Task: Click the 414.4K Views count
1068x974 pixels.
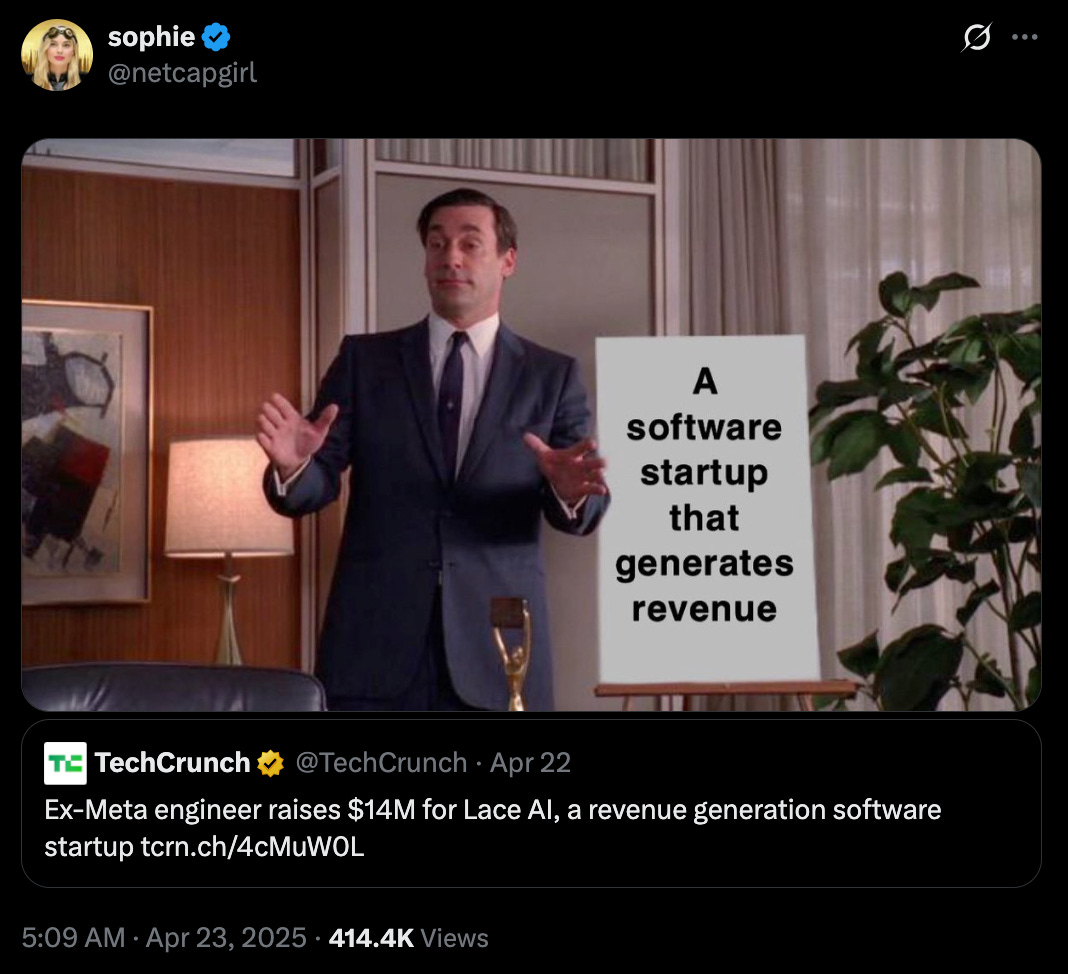Action: pyautogui.click(x=409, y=938)
